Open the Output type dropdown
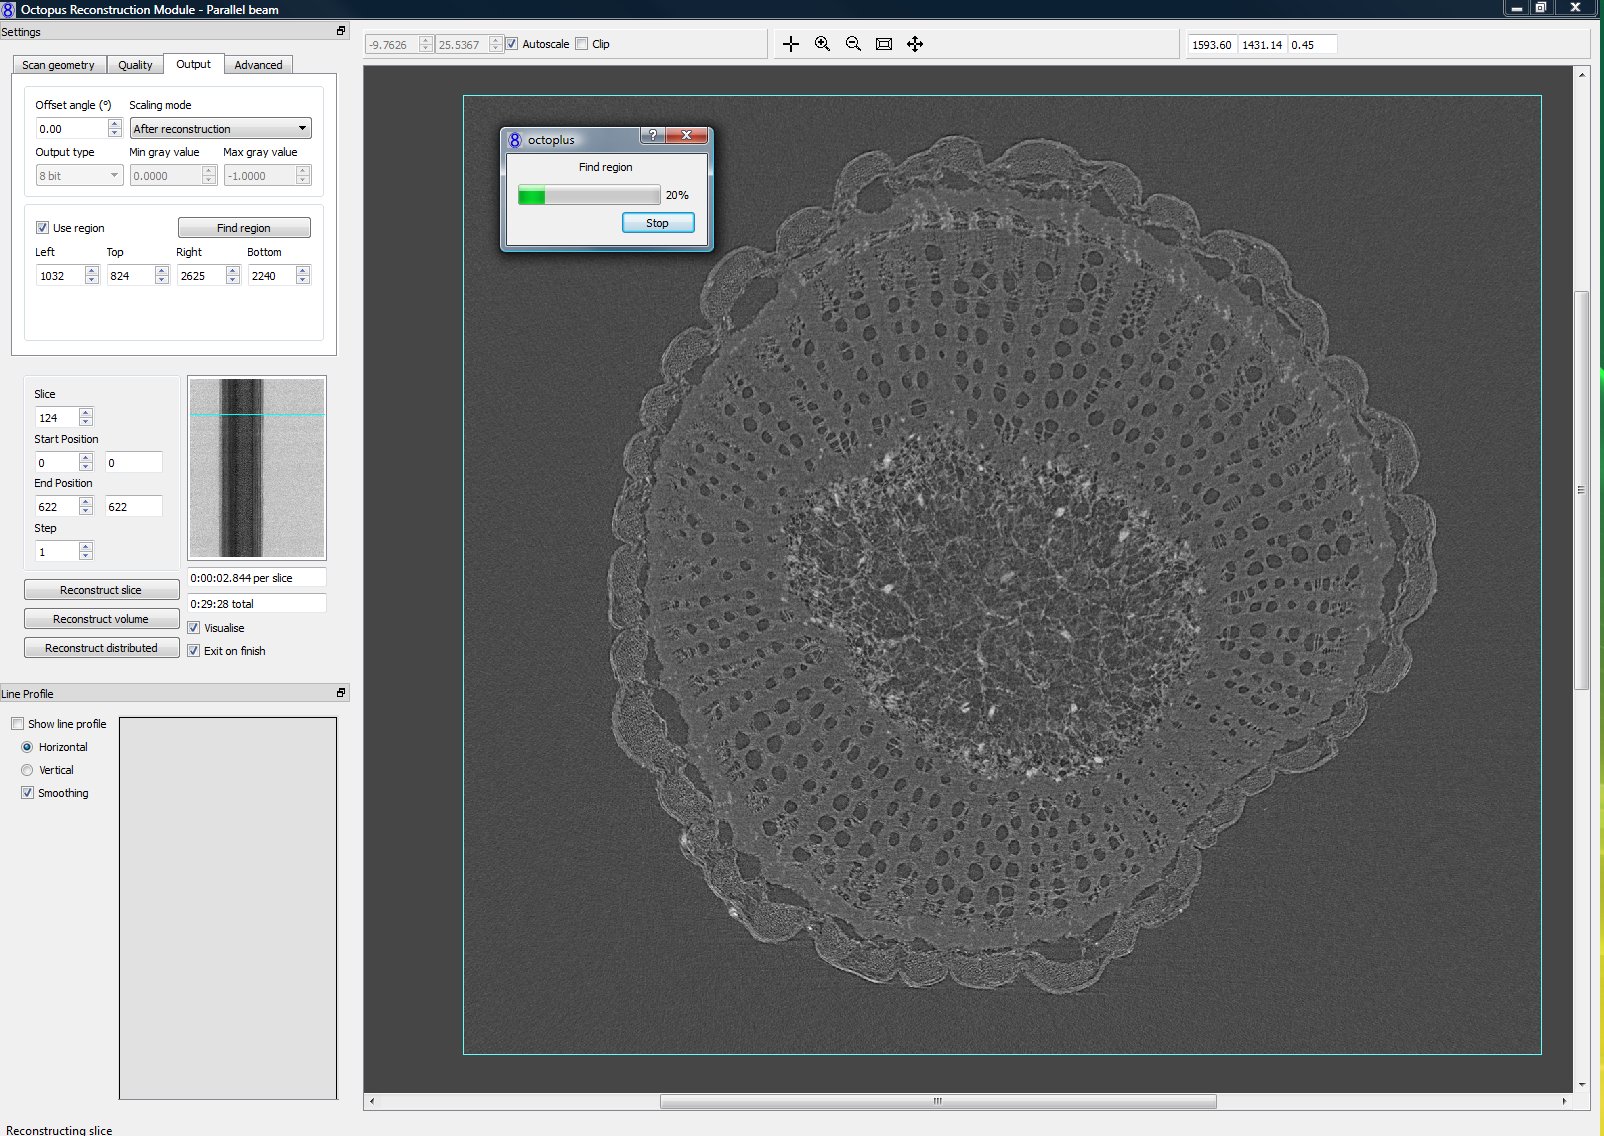Viewport: 1604px width, 1136px height. [79, 176]
